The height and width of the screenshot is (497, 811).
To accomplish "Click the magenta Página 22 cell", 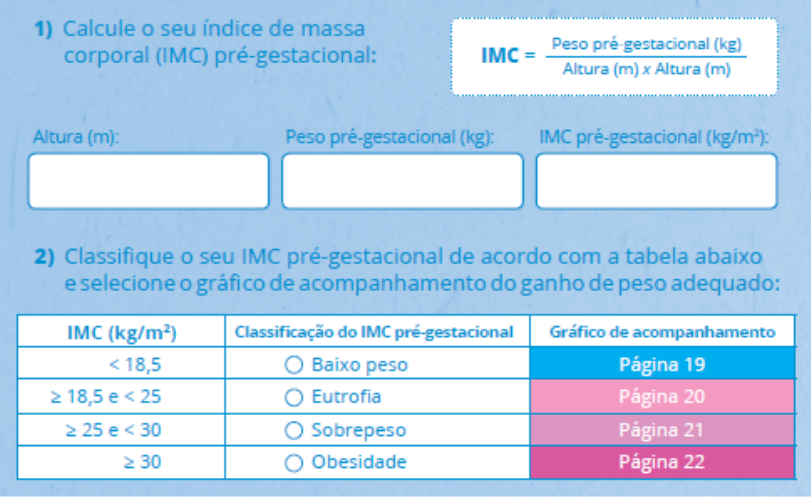I will 662,462.
